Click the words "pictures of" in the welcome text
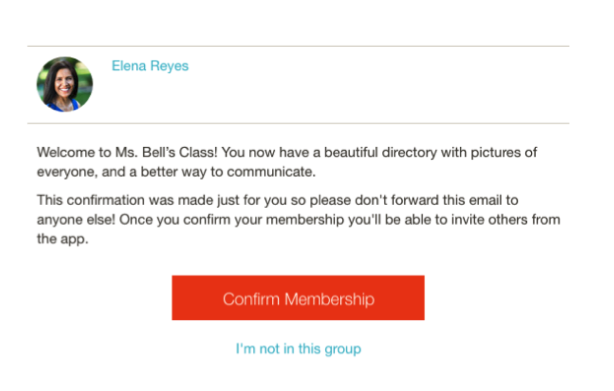614x391 pixels. (504, 153)
